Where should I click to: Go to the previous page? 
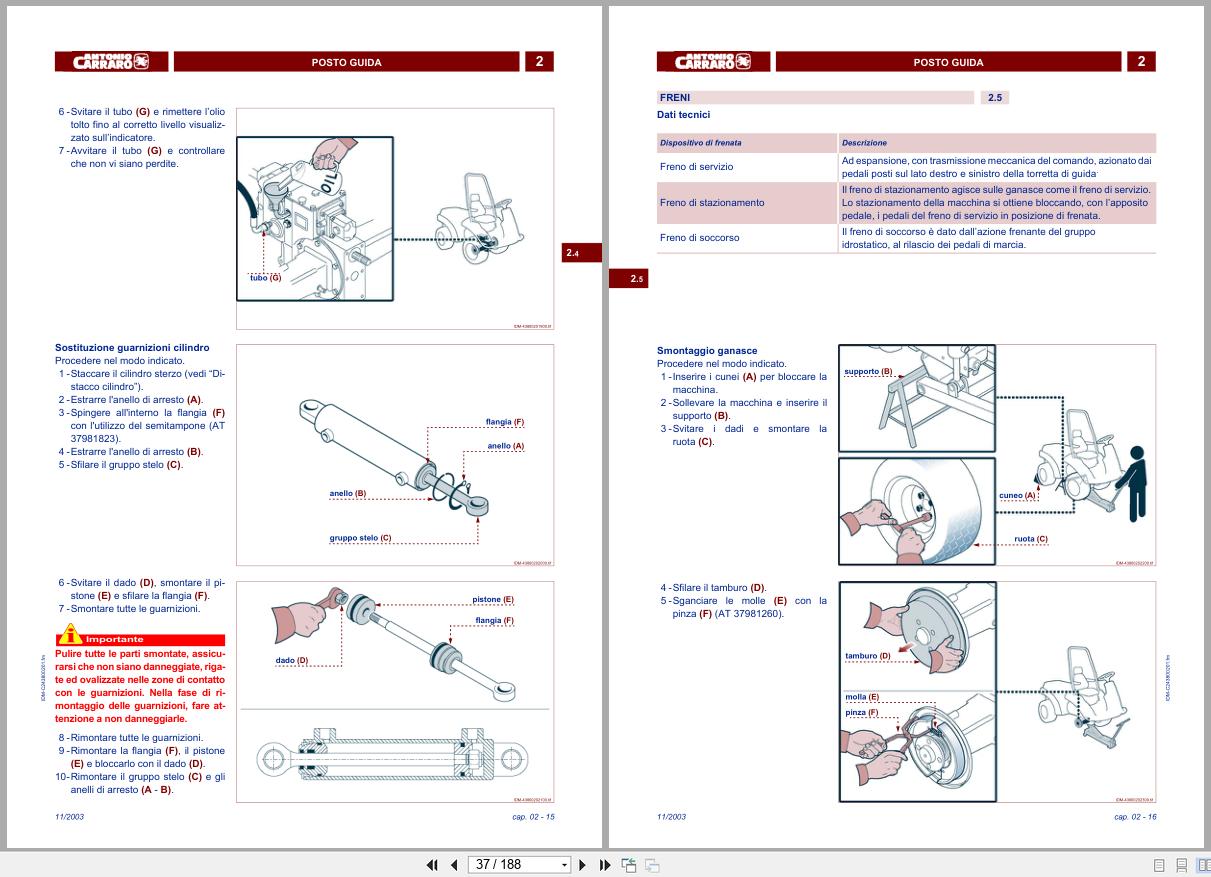tap(453, 865)
